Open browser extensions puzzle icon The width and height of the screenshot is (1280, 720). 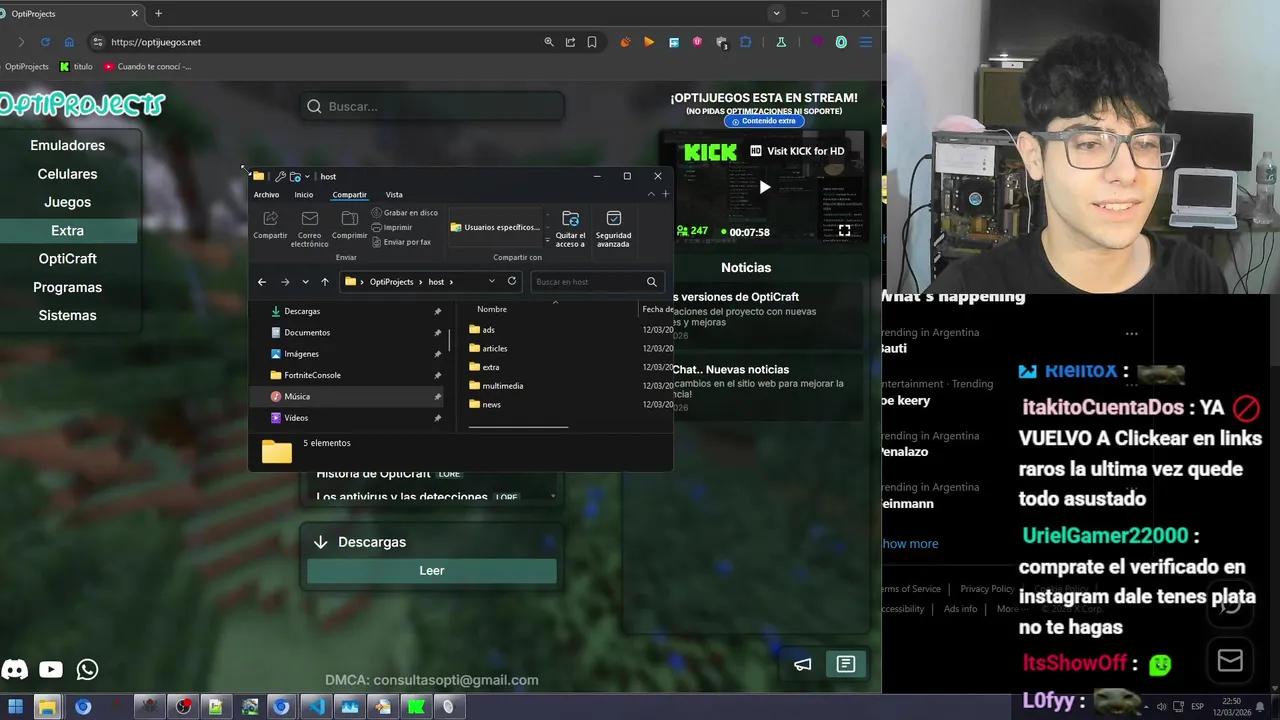pos(745,42)
